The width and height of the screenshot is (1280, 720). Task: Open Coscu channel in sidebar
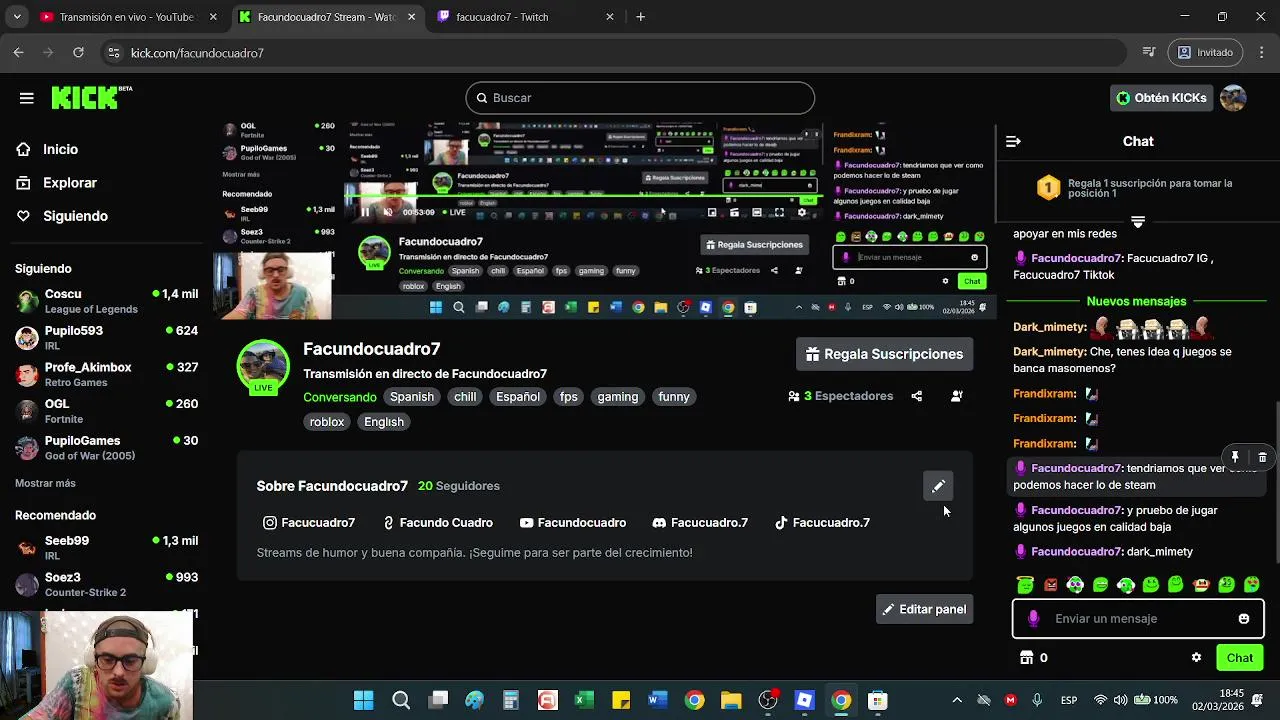(x=106, y=301)
